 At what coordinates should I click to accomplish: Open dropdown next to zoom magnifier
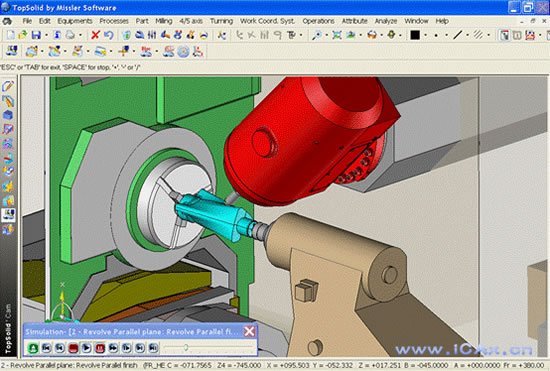pyautogui.click(x=327, y=35)
